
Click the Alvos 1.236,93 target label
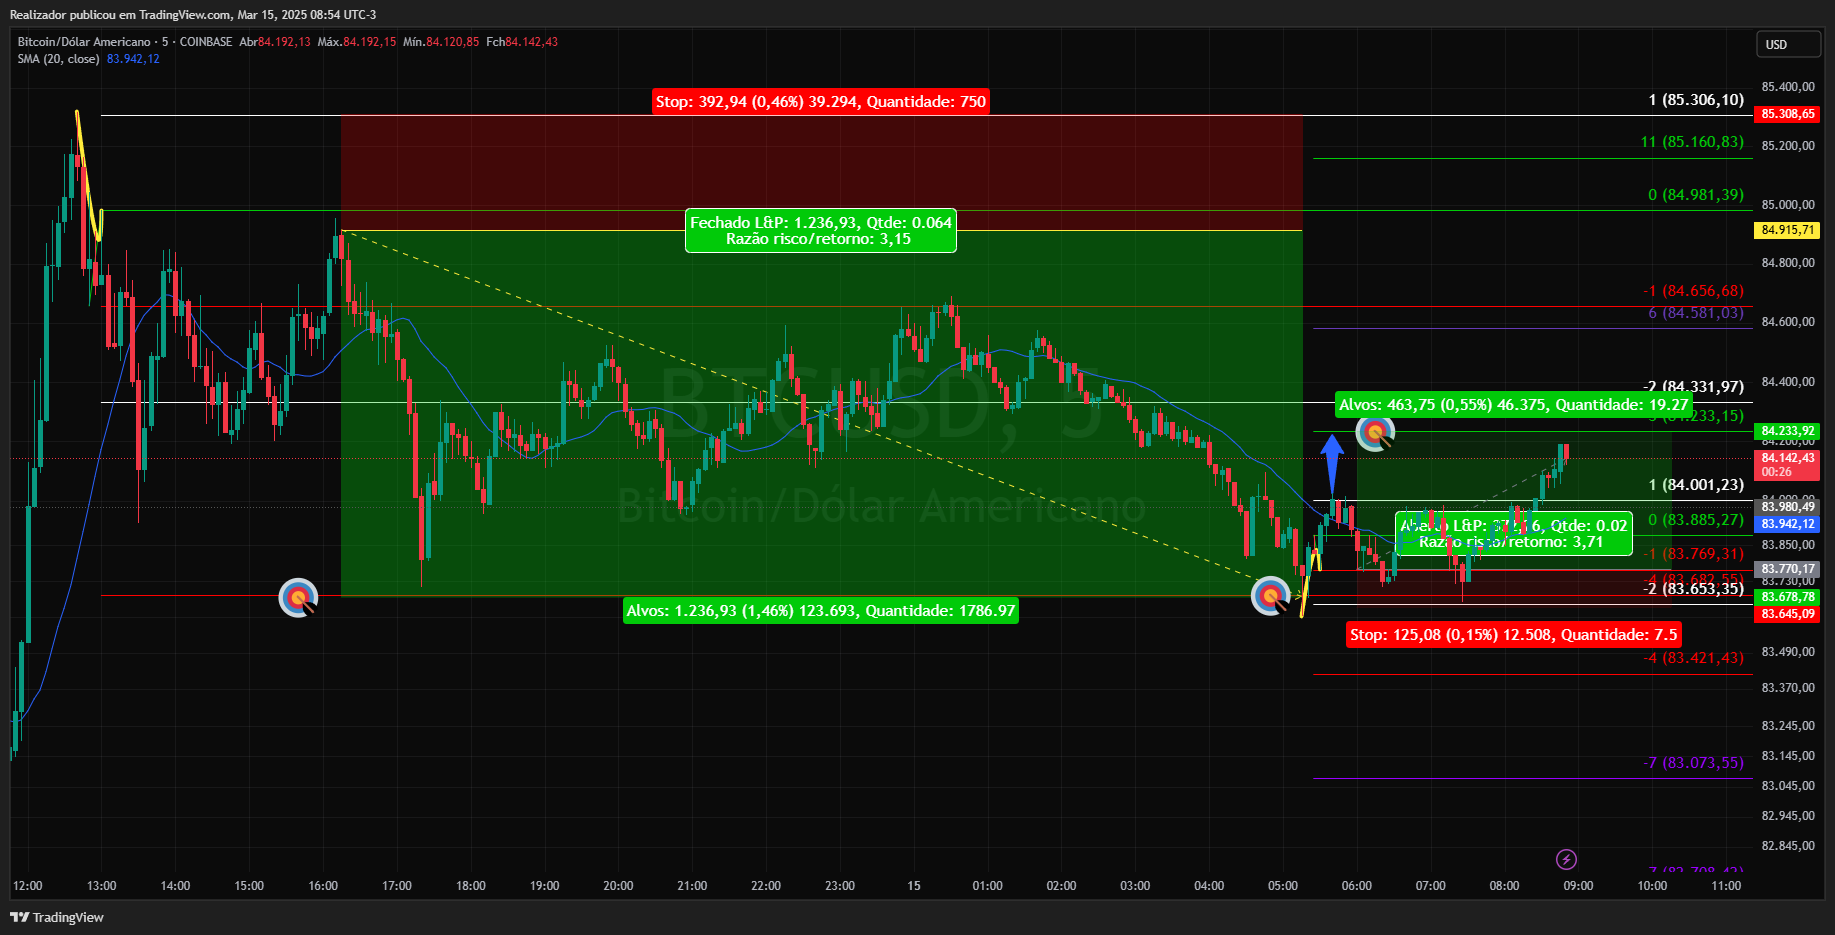point(821,610)
